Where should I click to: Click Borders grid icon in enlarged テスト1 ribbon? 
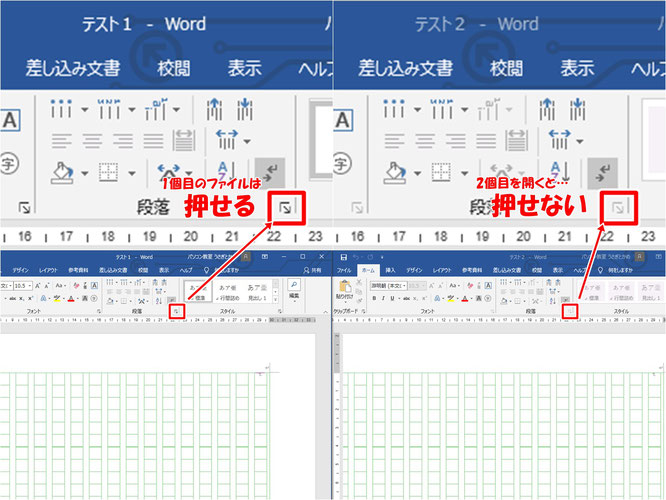click(108, 172)
